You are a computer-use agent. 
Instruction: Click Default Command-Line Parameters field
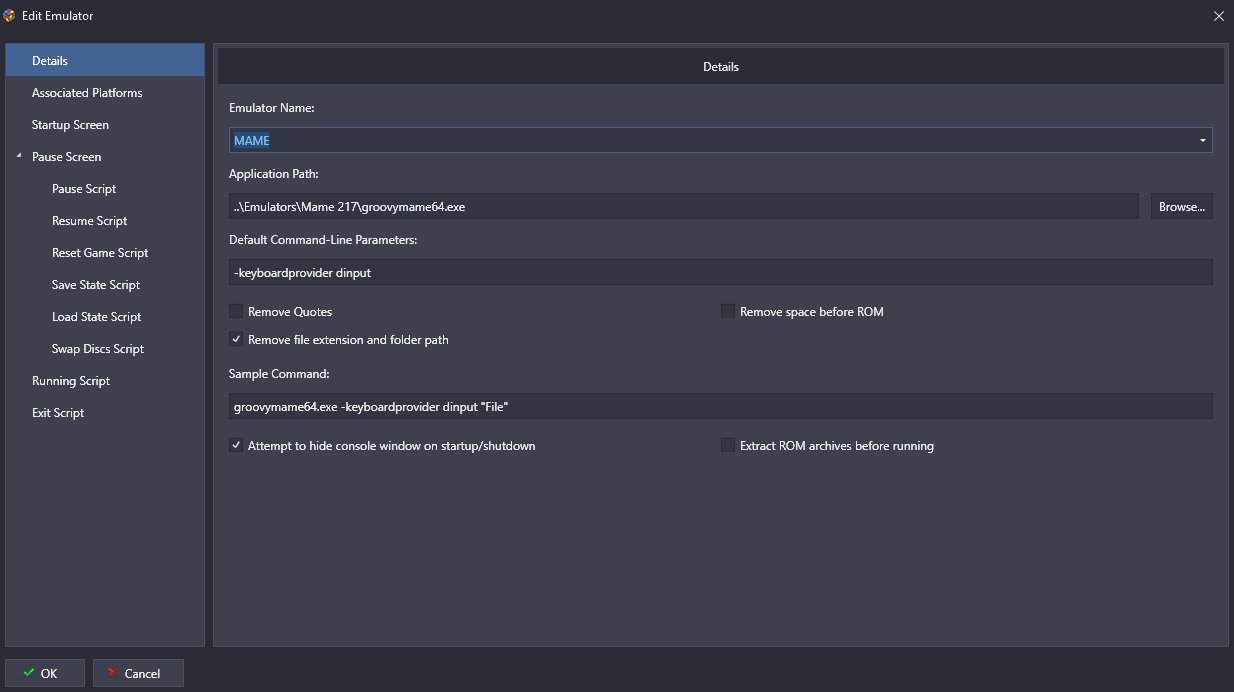click(721, 272)
